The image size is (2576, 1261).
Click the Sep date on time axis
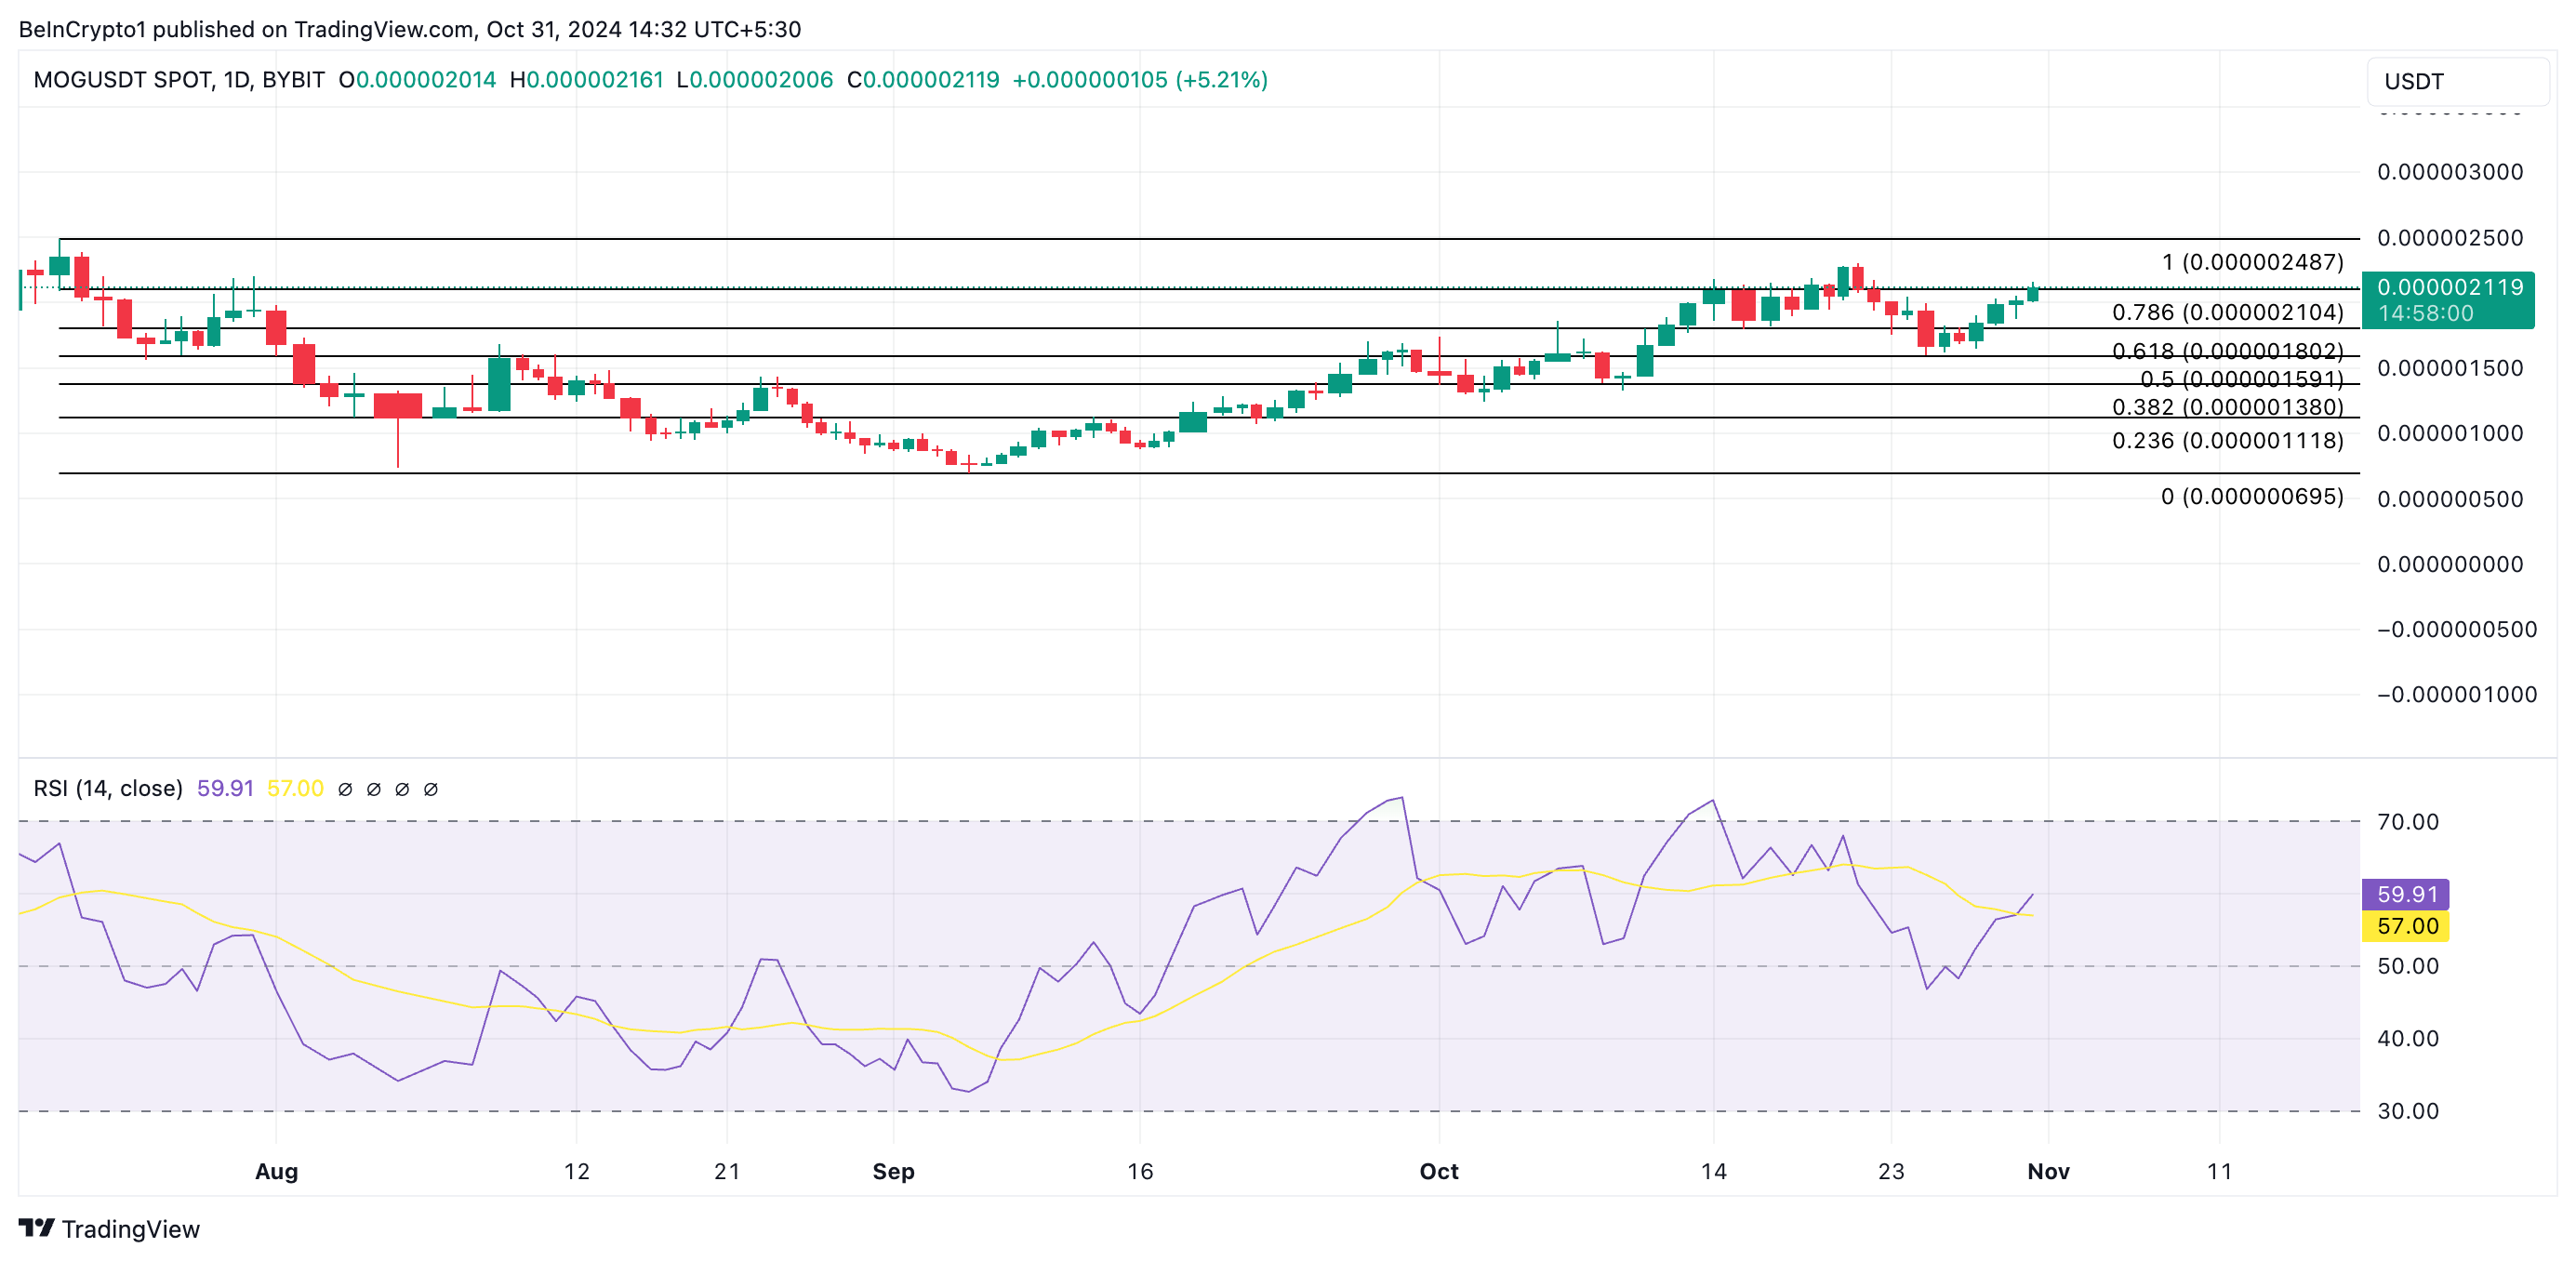[x=893, y=1171]
